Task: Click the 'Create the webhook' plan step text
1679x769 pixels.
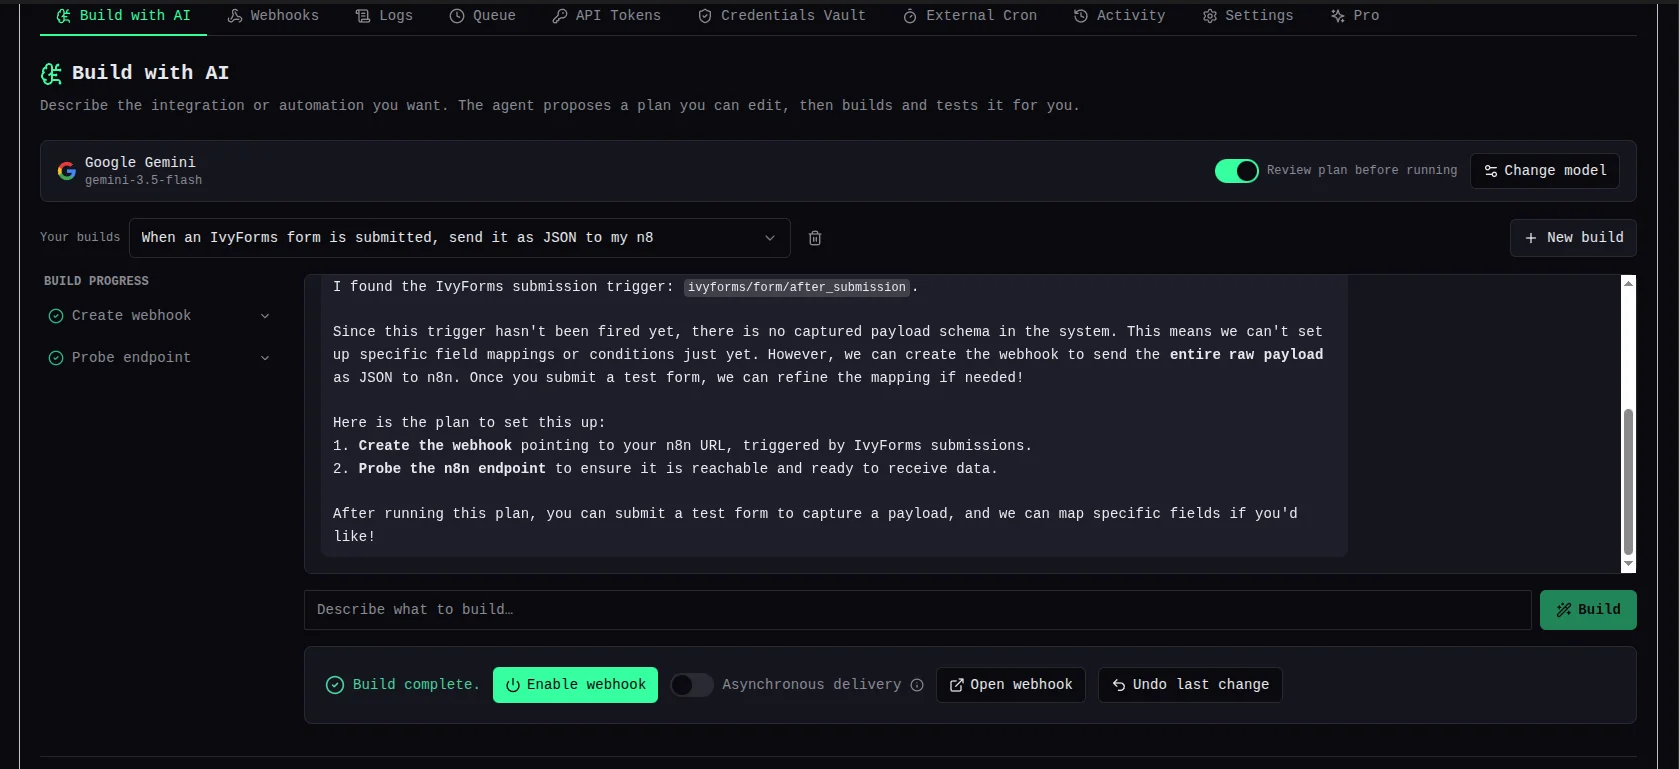Action: tap(435, 446)
